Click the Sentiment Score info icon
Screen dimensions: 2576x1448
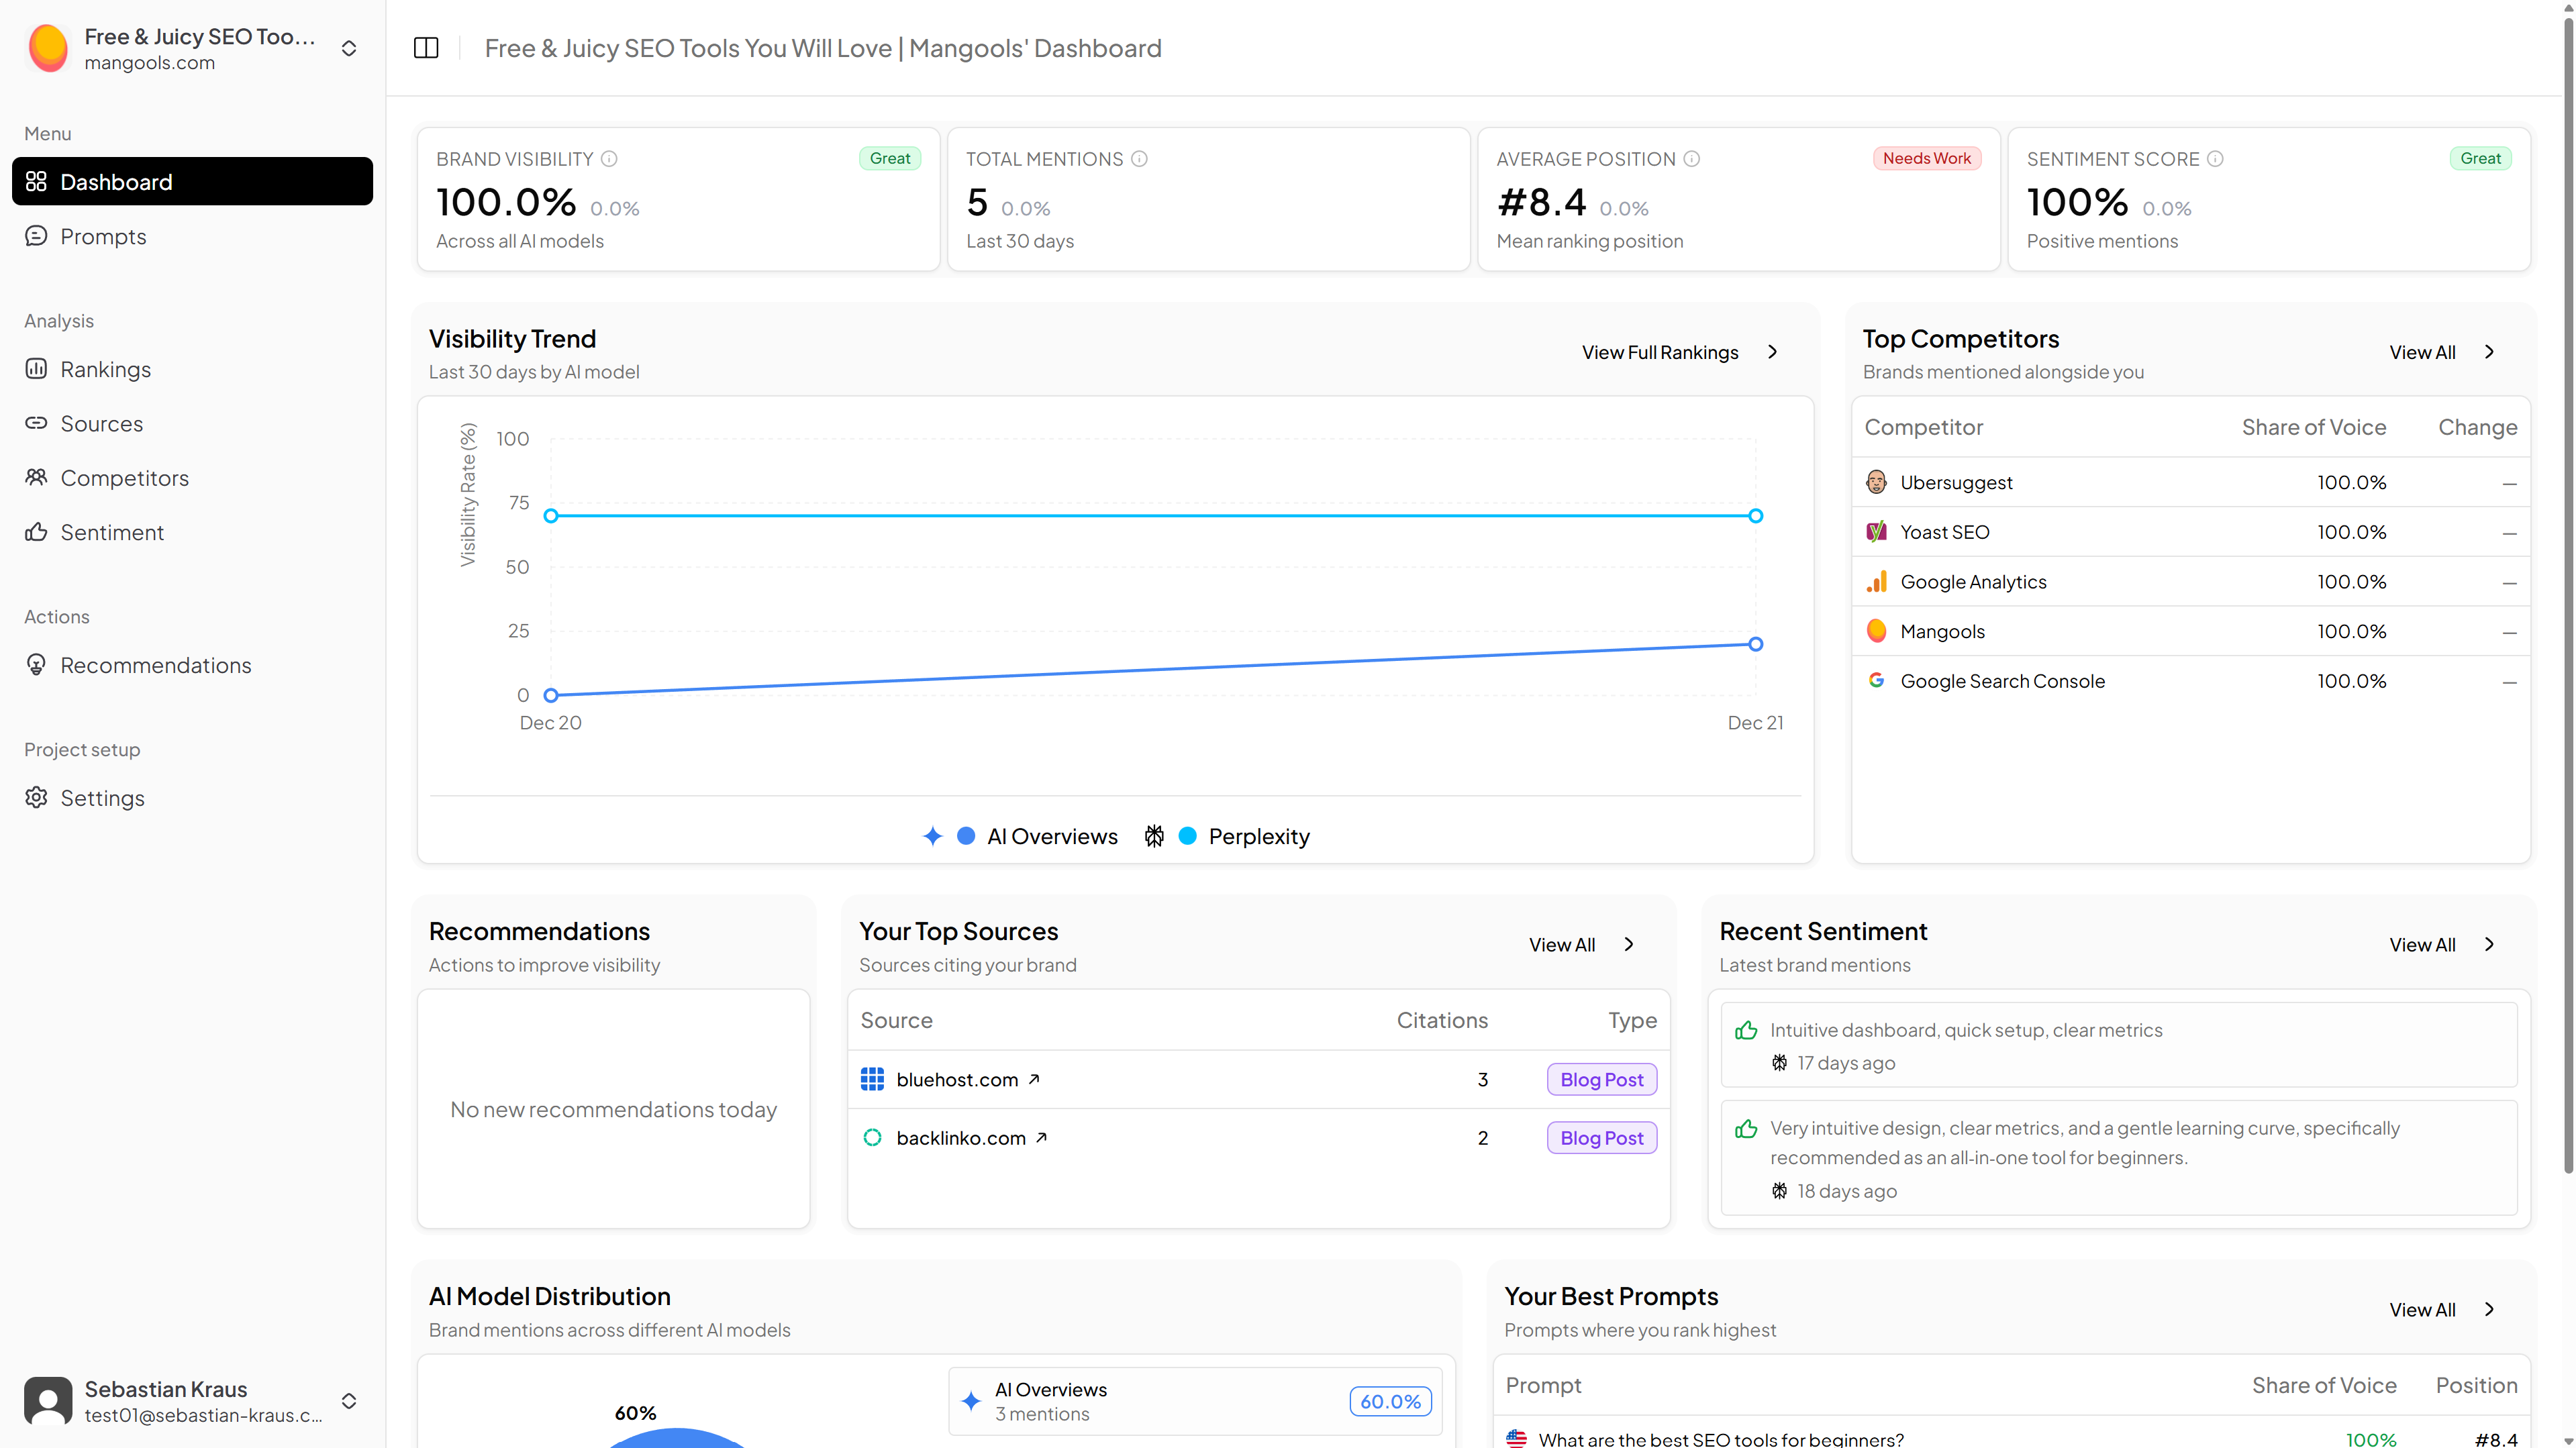(2215, 159)
